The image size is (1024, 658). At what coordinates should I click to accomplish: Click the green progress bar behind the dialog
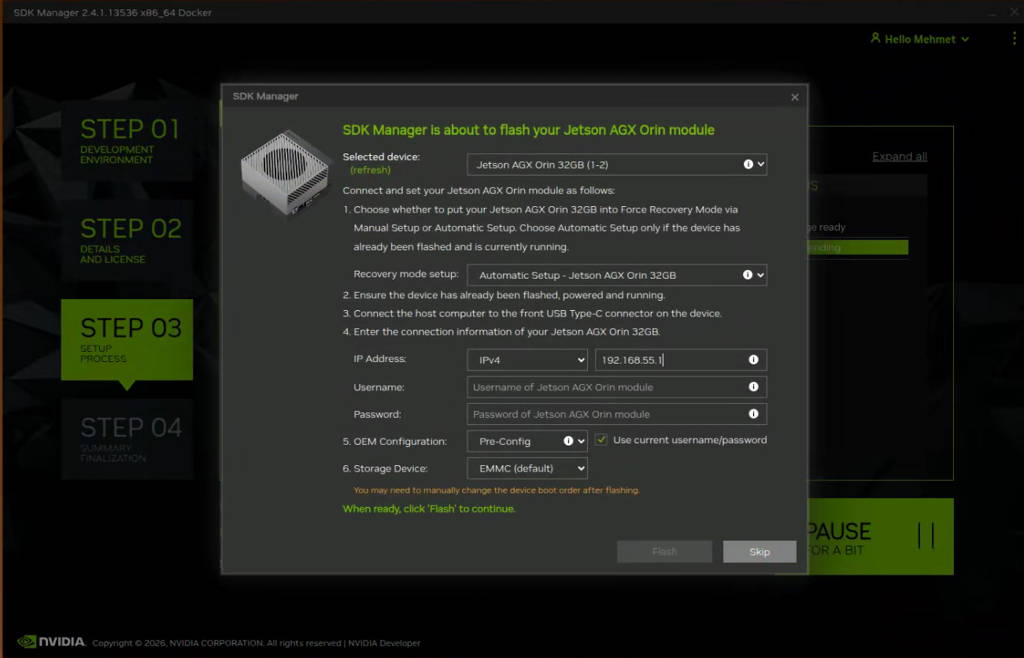[857, 247]
